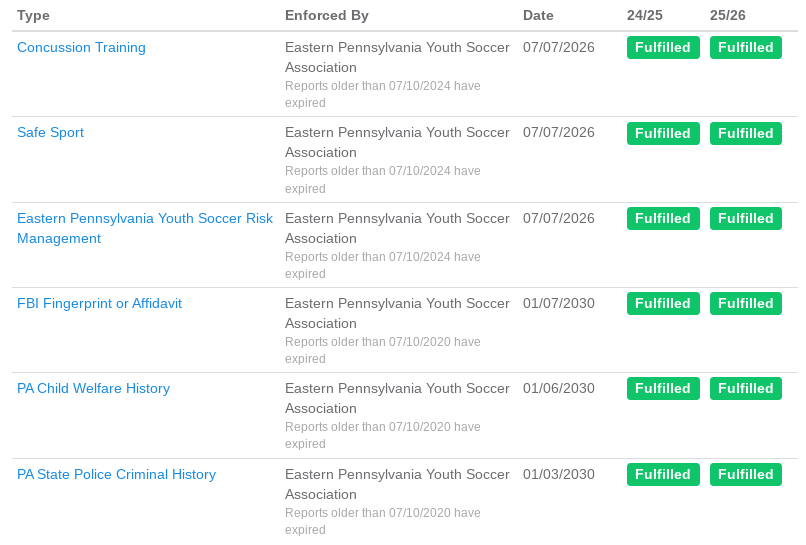Open Eastern Pennsylvania Youth Soccer Risk Management link
Screen dimensions: 806x545
145,228
